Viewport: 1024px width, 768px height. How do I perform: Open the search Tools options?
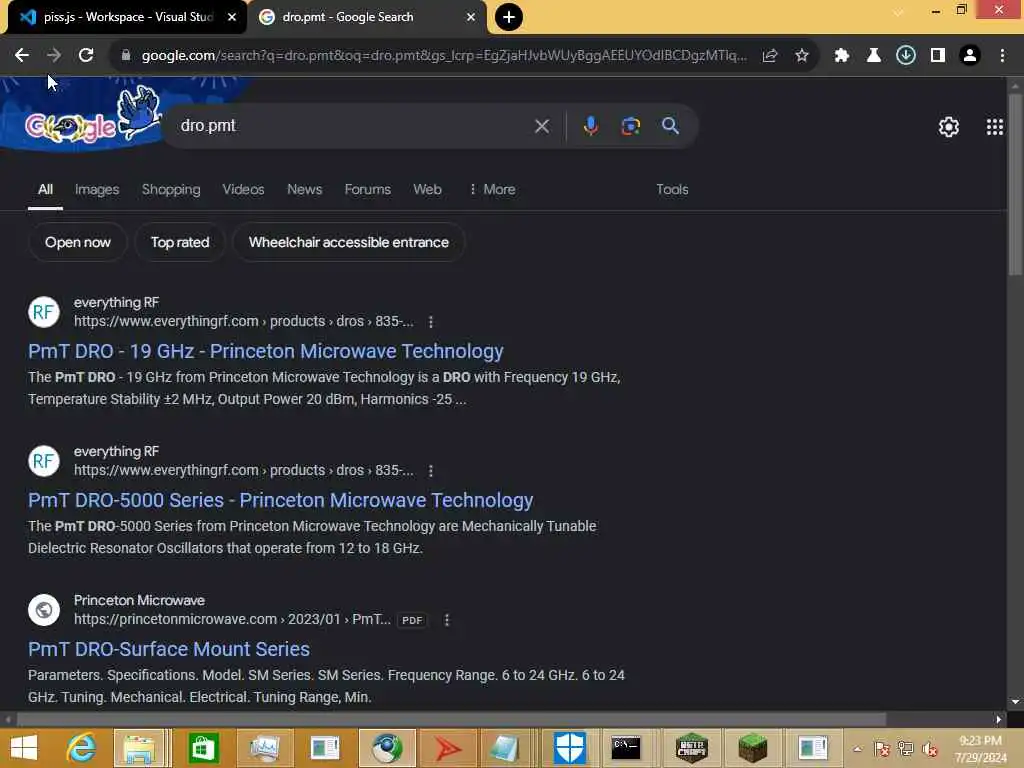[672, 189]
